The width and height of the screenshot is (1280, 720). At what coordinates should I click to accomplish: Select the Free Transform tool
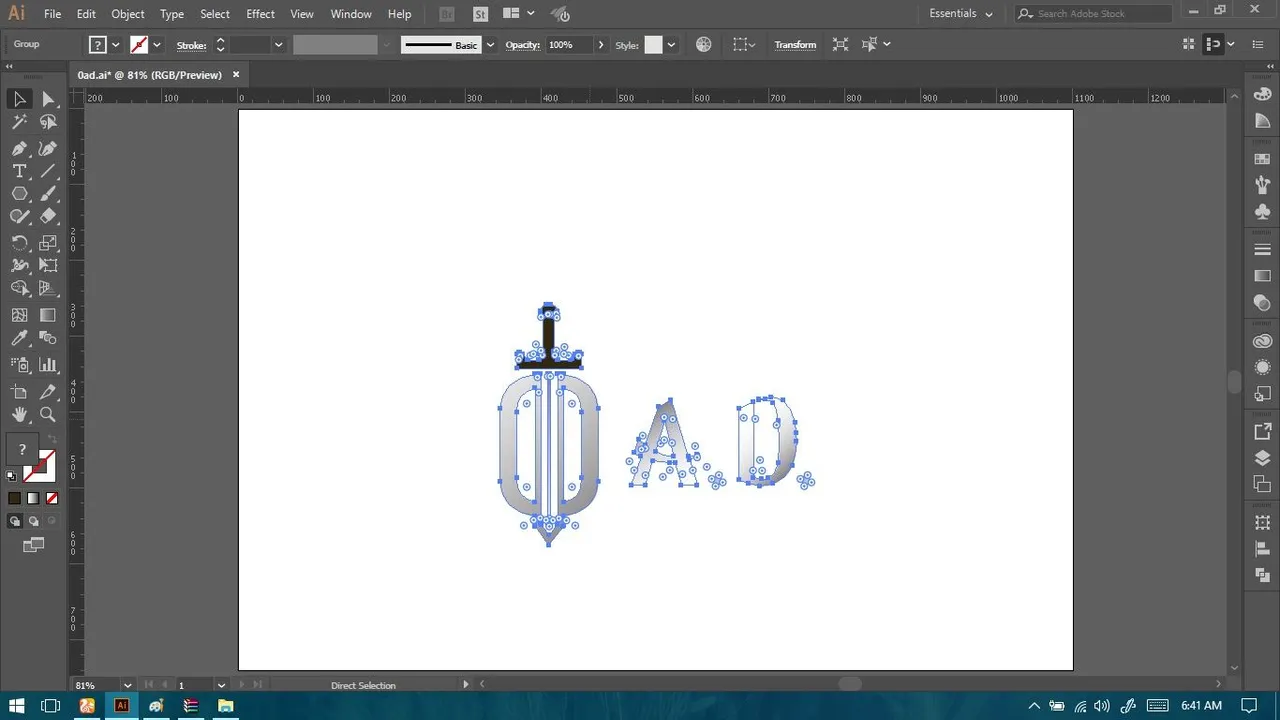tap(48, 265)
